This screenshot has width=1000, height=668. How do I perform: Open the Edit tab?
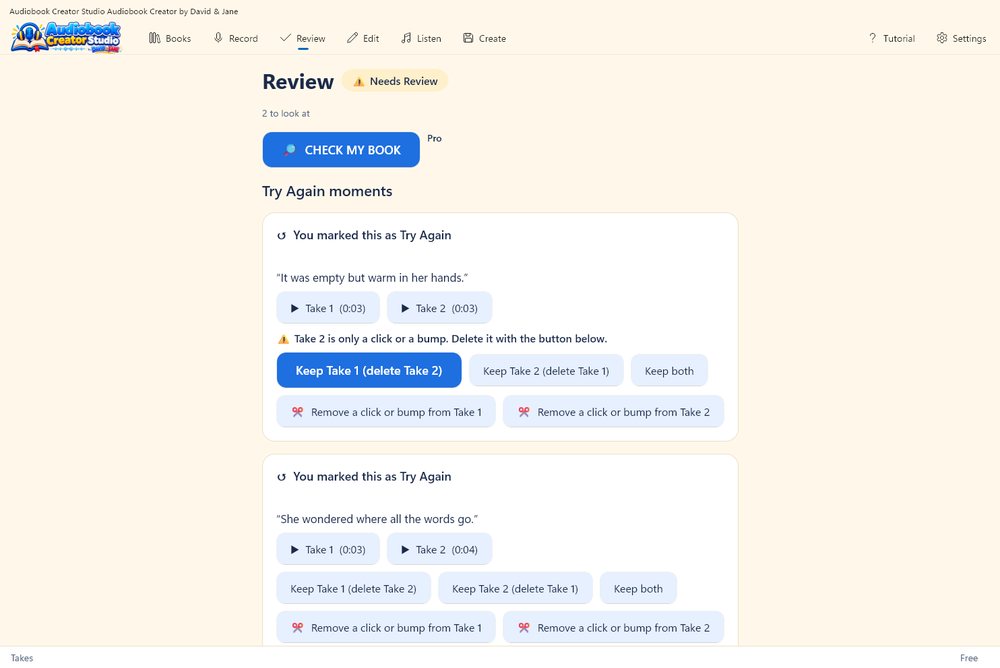click(x=363, y=38)
